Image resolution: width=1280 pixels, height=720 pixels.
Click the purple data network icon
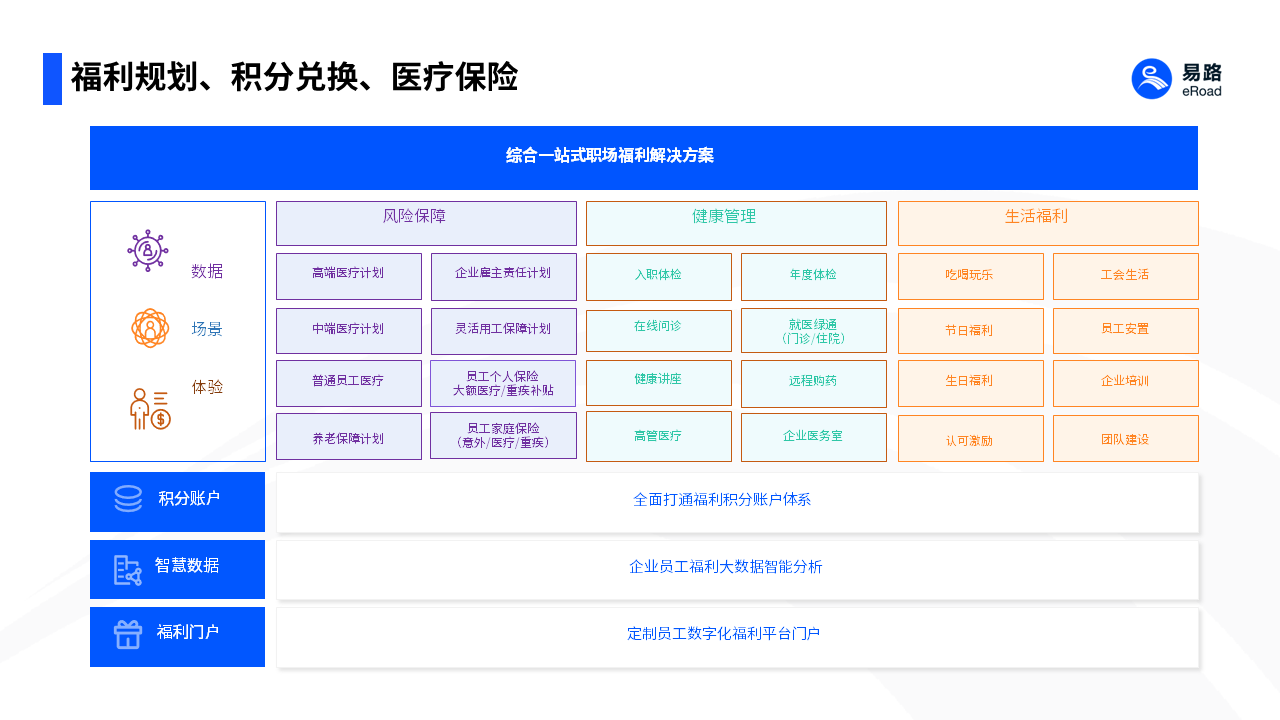coord(148,250)
